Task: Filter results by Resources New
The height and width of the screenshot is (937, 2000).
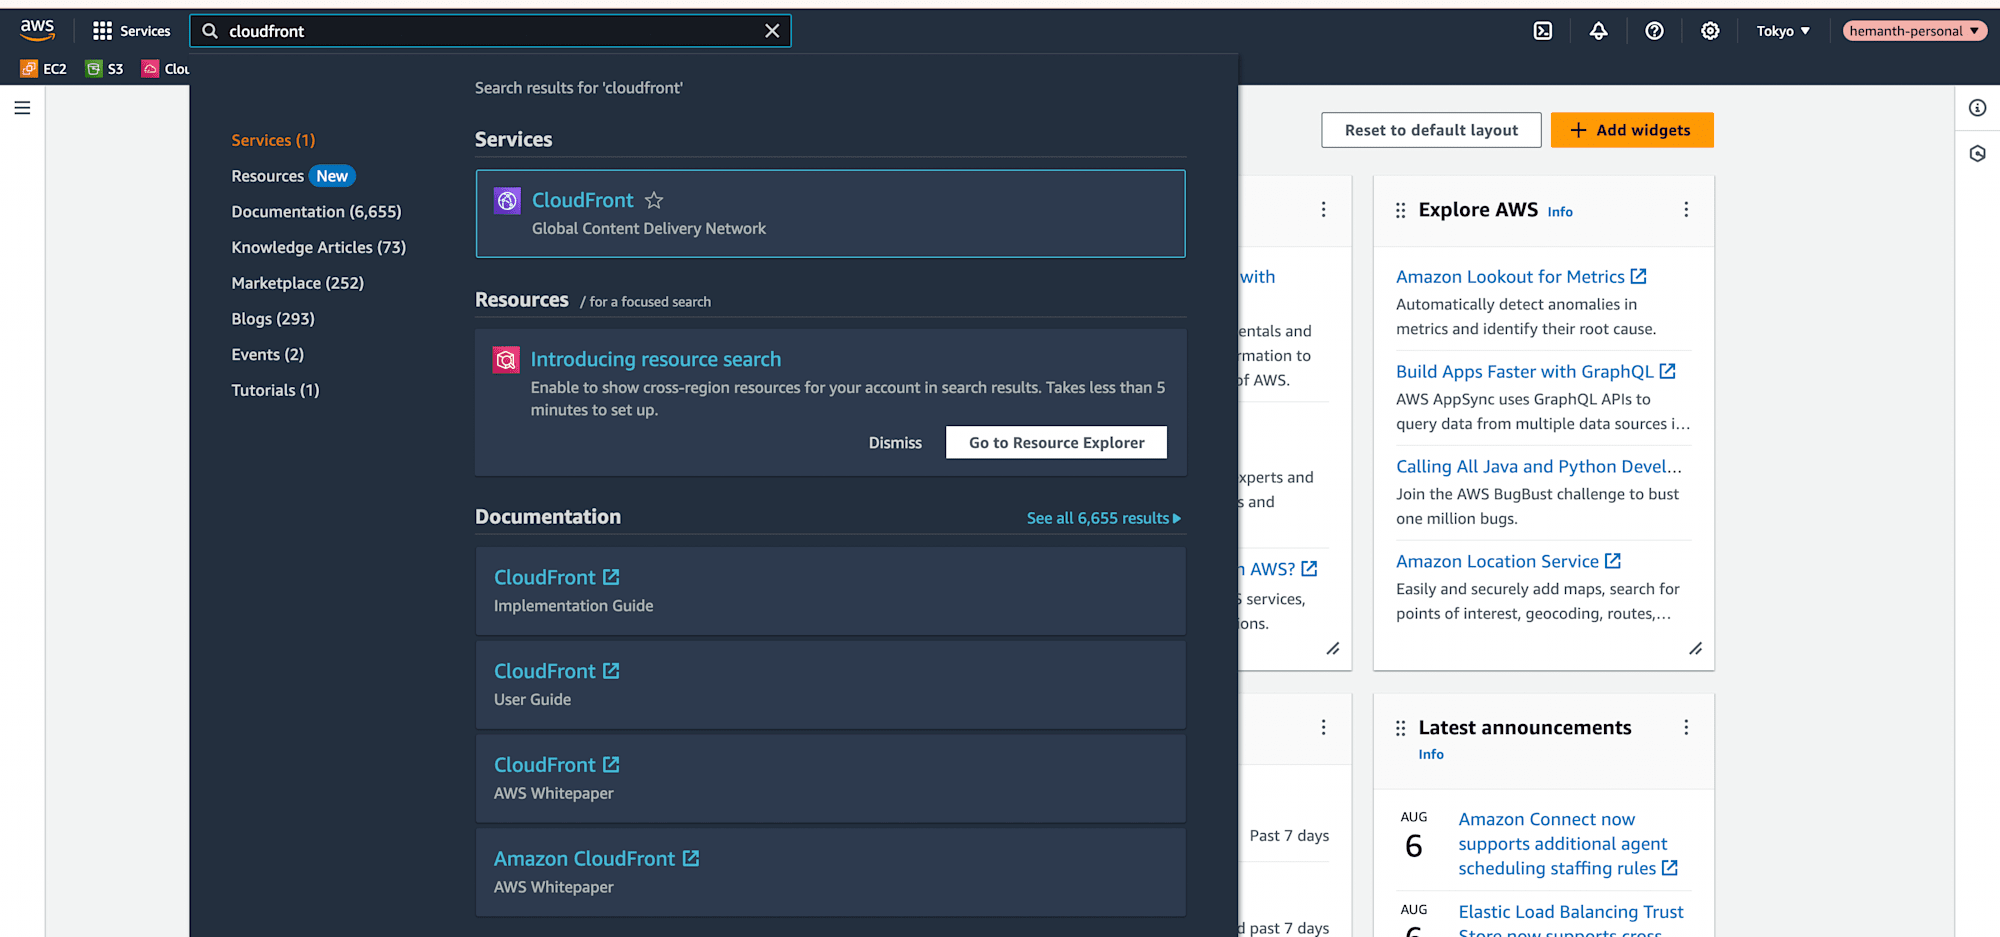Action: pyautogui.click(x=293, y=176)
